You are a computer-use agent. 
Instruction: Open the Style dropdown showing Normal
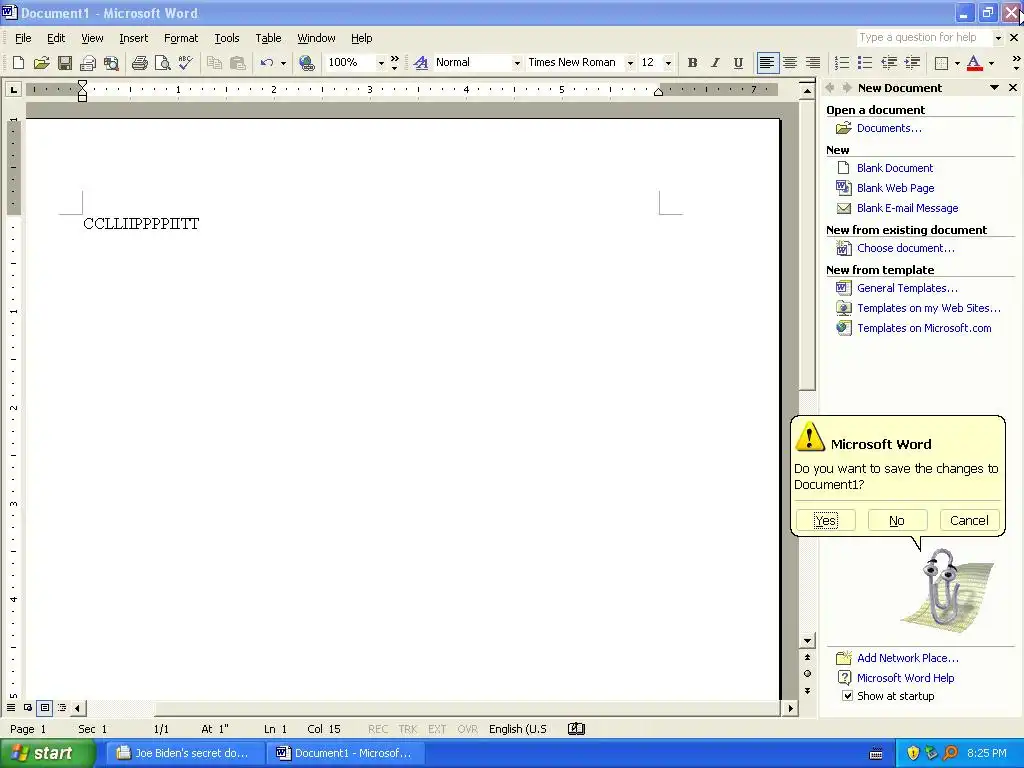(517, 63)
